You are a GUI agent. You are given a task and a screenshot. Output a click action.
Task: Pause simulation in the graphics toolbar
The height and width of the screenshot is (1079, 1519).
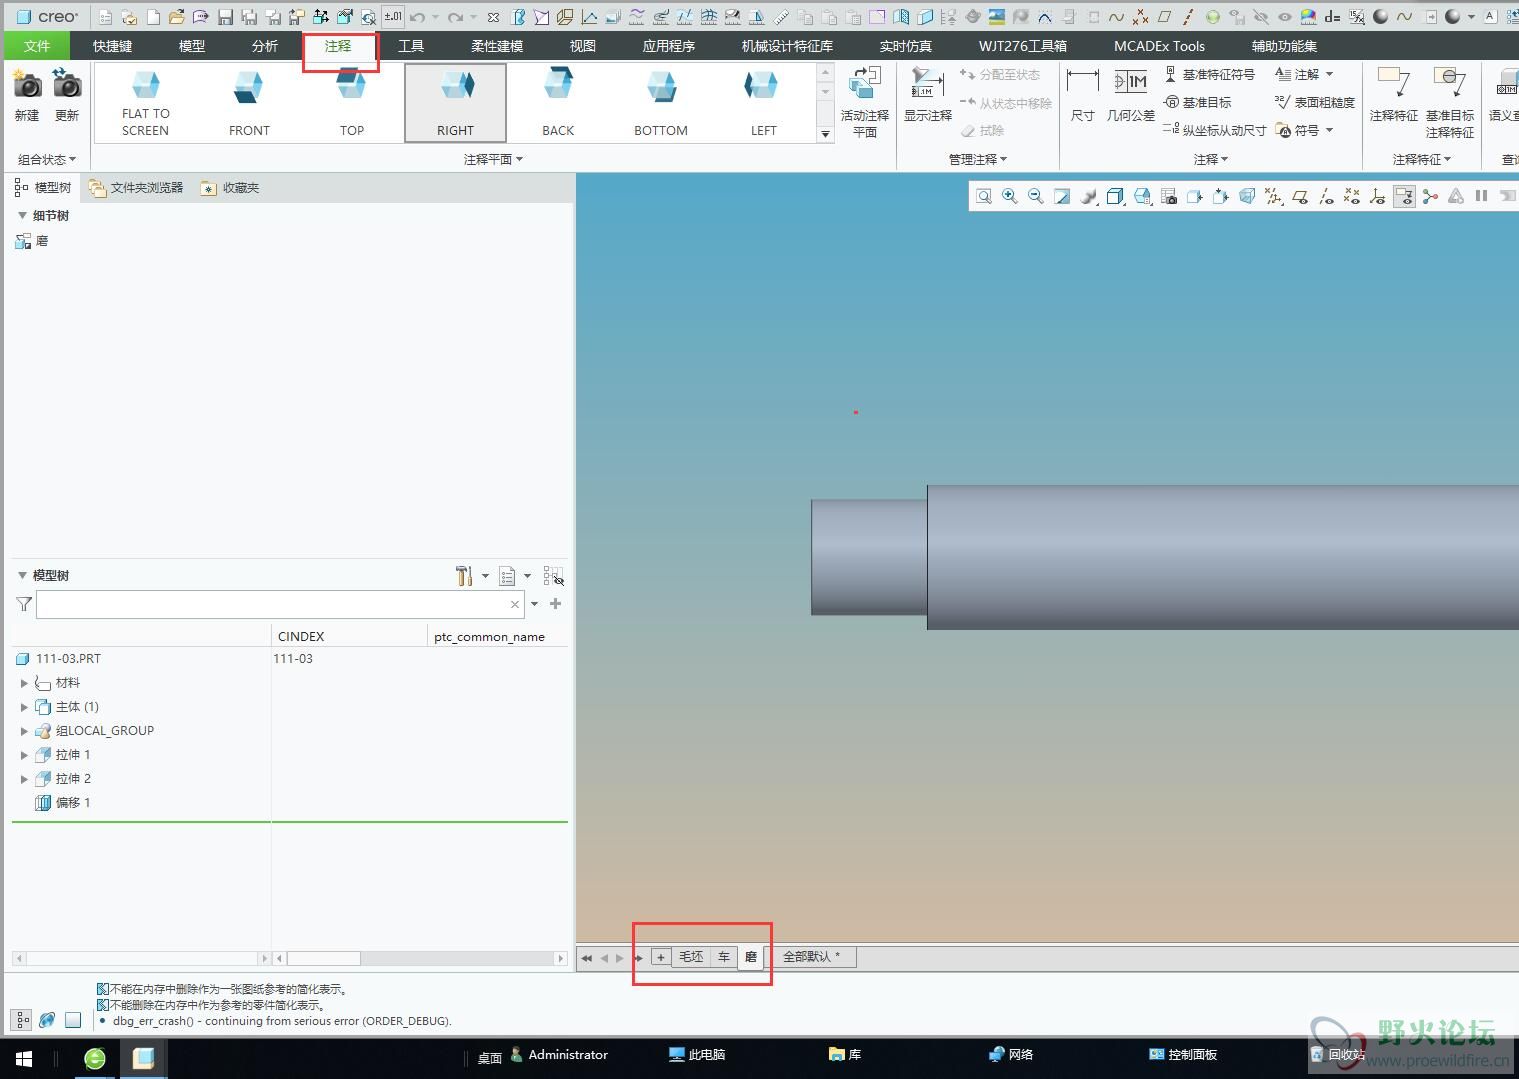[x=1482, y=196]
